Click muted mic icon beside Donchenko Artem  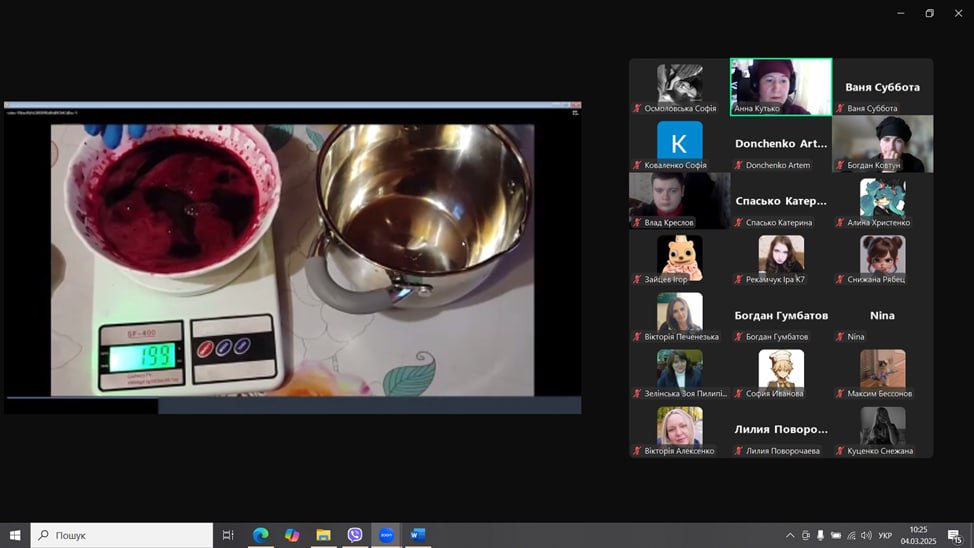[x=739, y=165]
